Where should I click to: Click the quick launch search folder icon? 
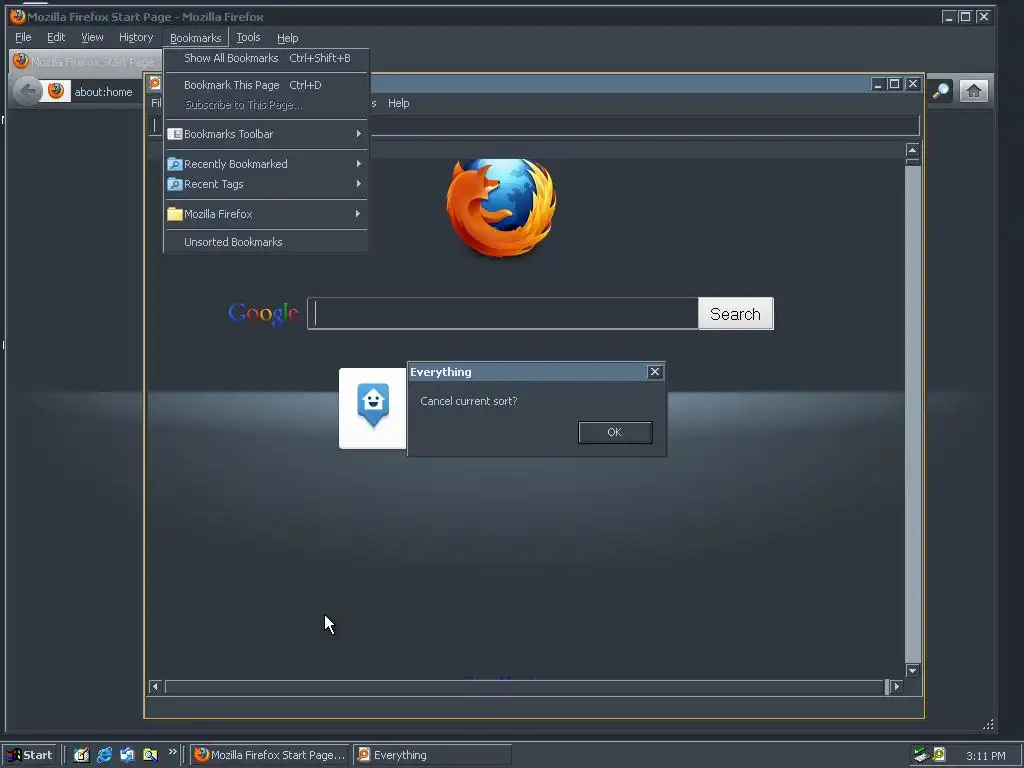[x=150, y=755]
